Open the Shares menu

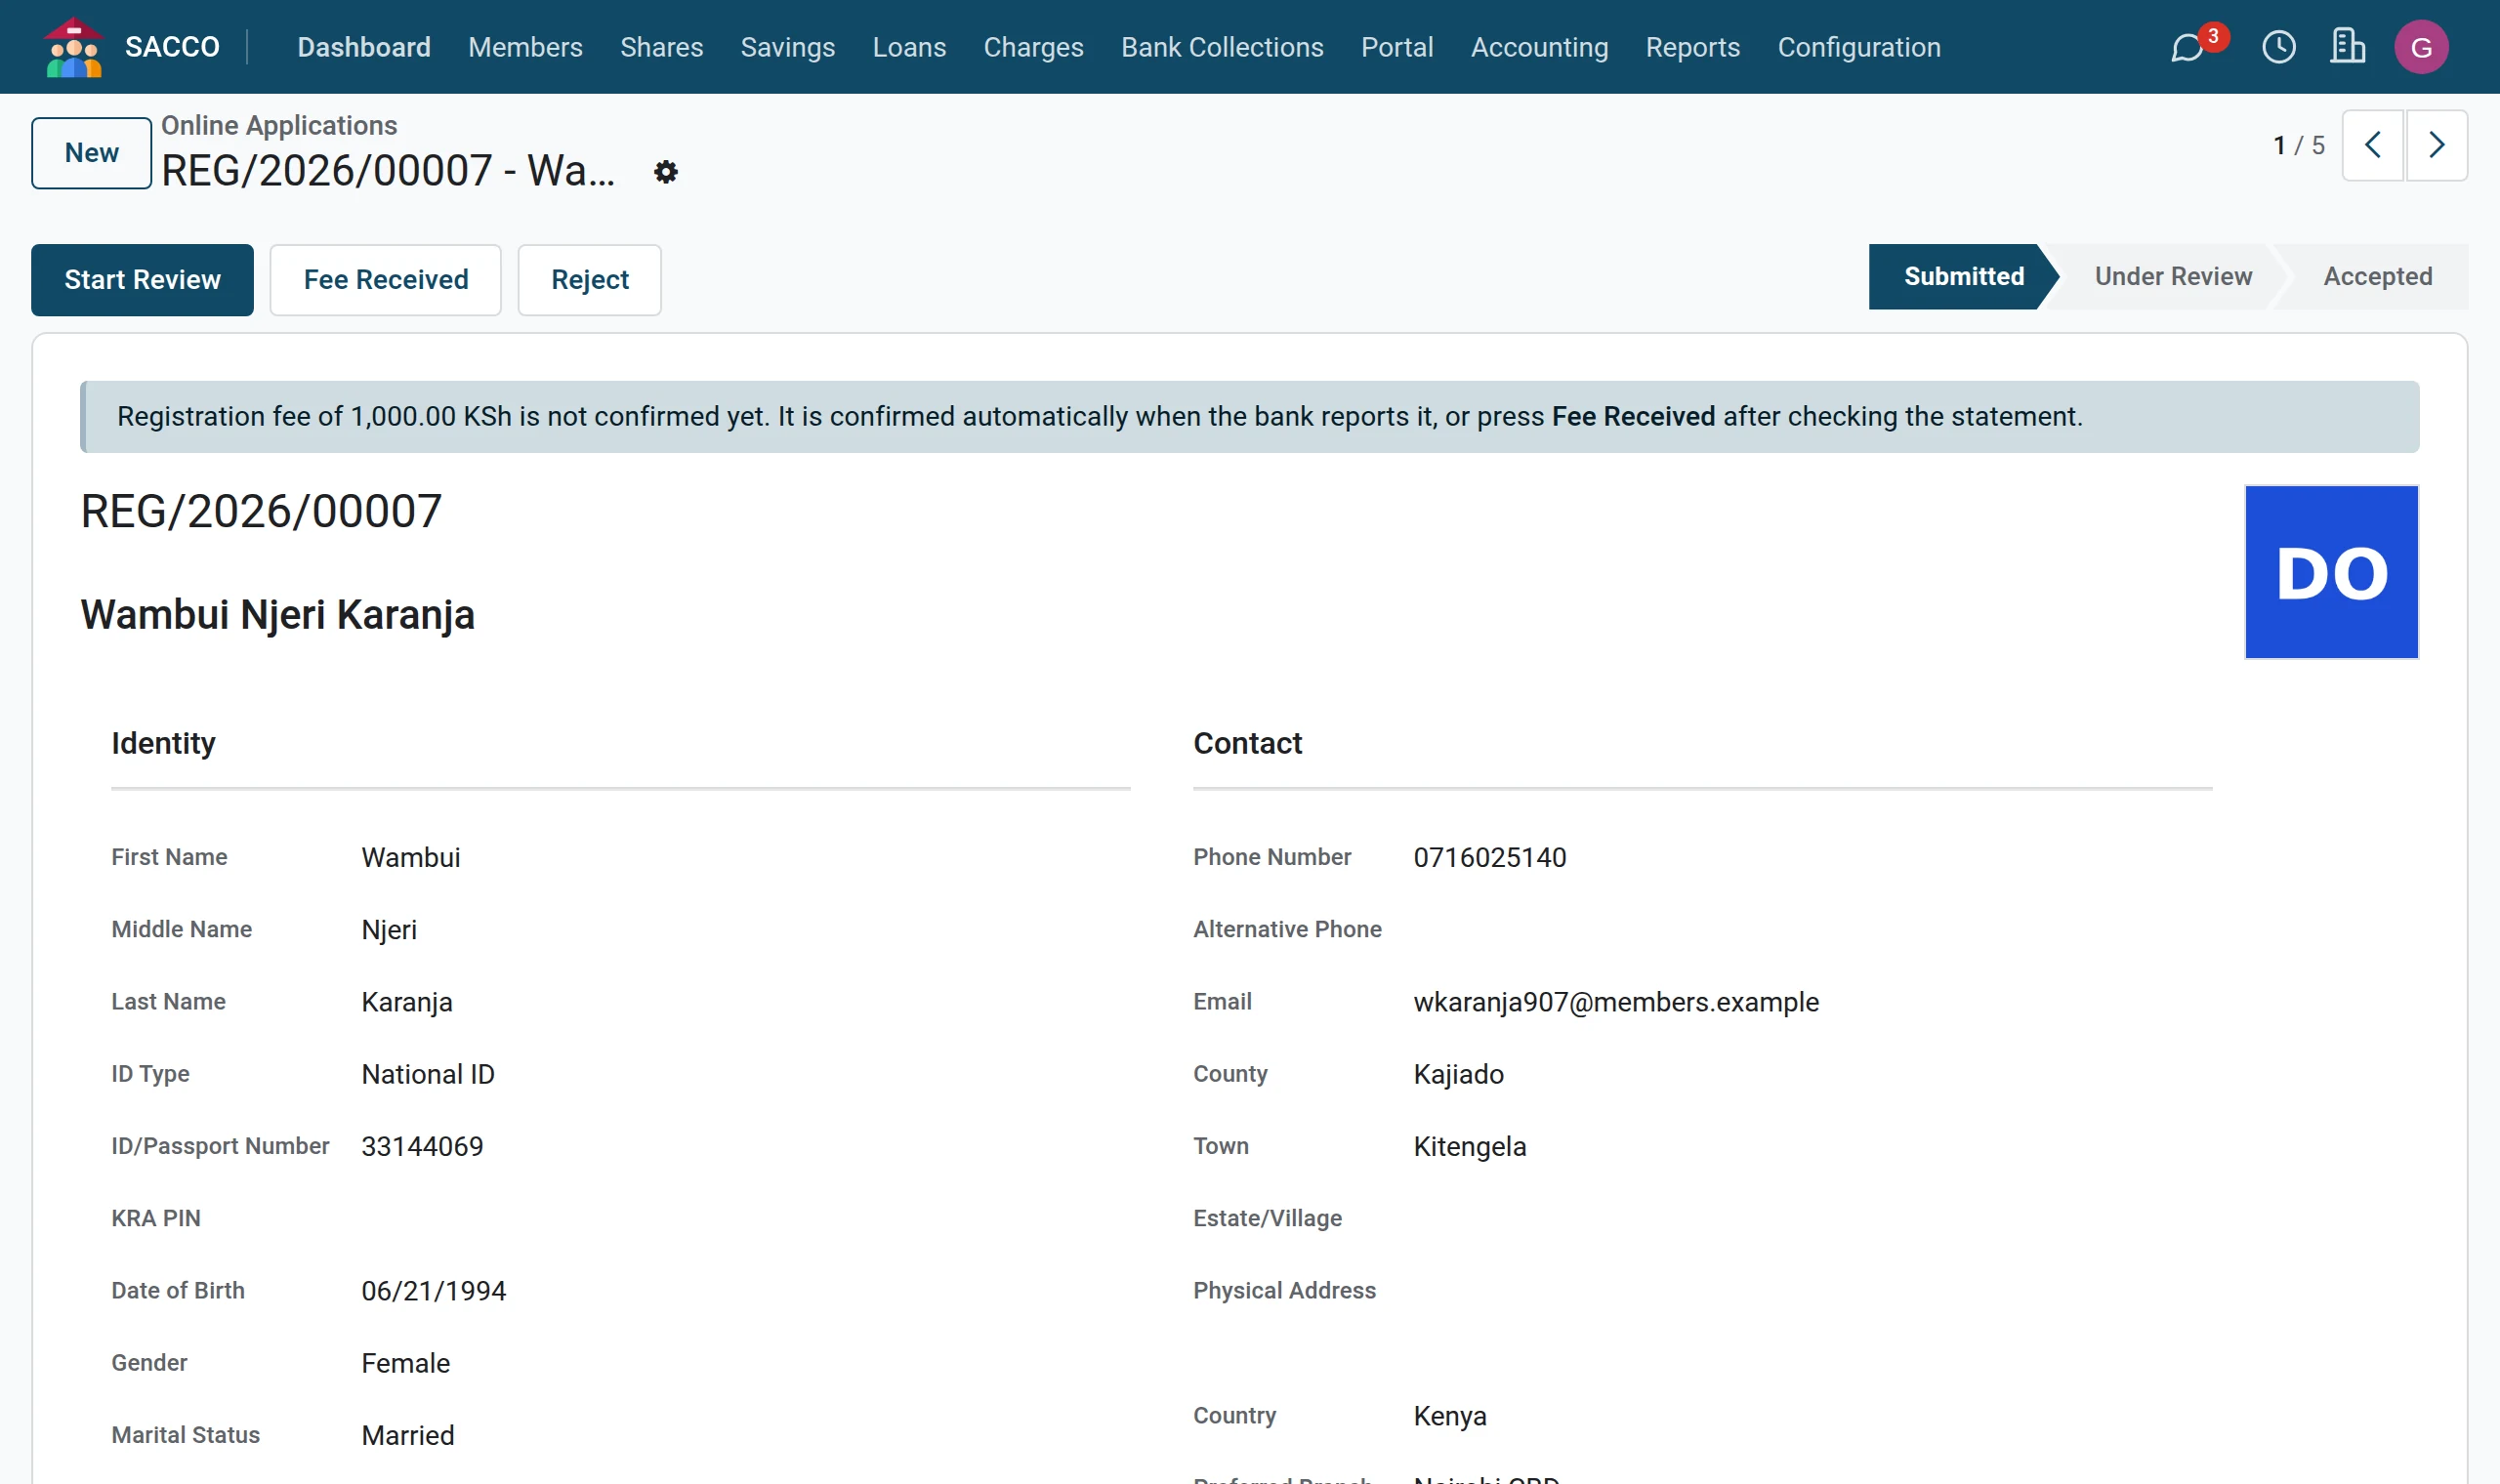[x=661, y=47]
